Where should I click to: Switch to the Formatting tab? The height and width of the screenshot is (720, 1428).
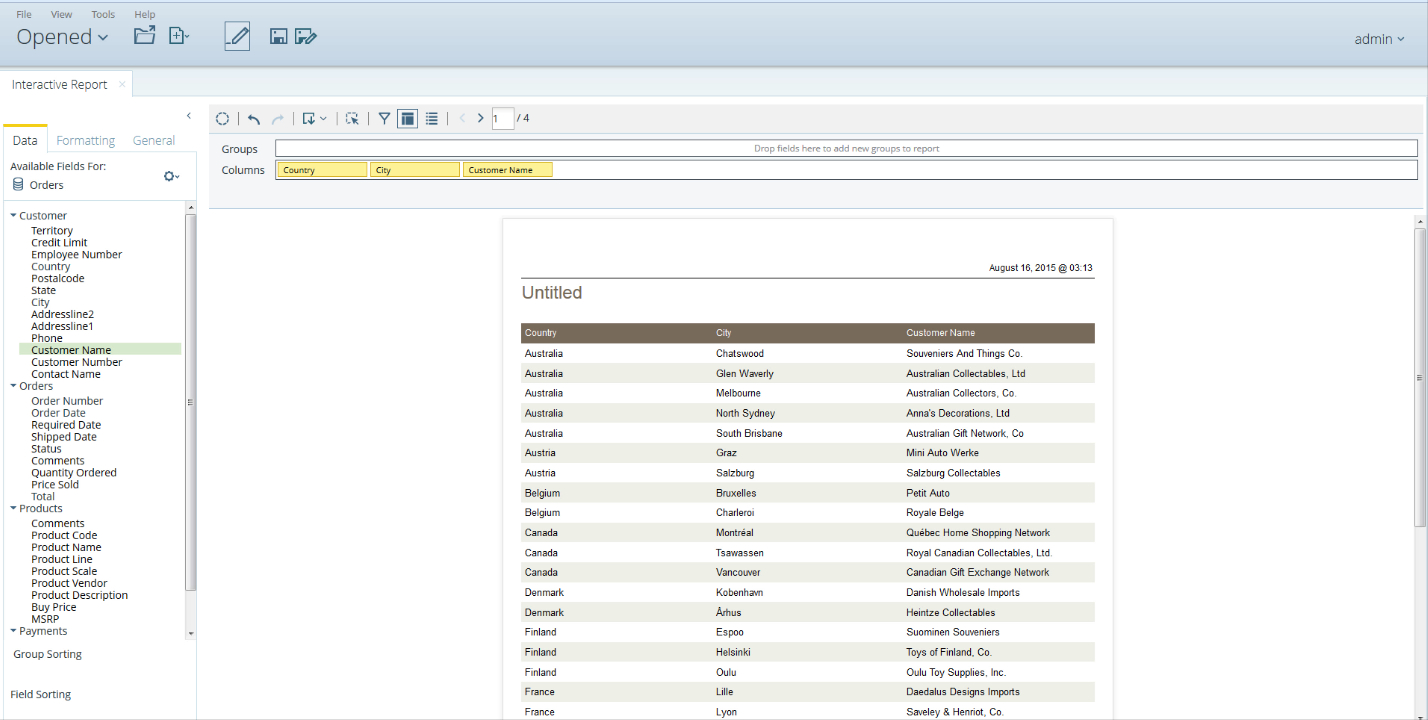pyautogui.click(x=85, y=141)
